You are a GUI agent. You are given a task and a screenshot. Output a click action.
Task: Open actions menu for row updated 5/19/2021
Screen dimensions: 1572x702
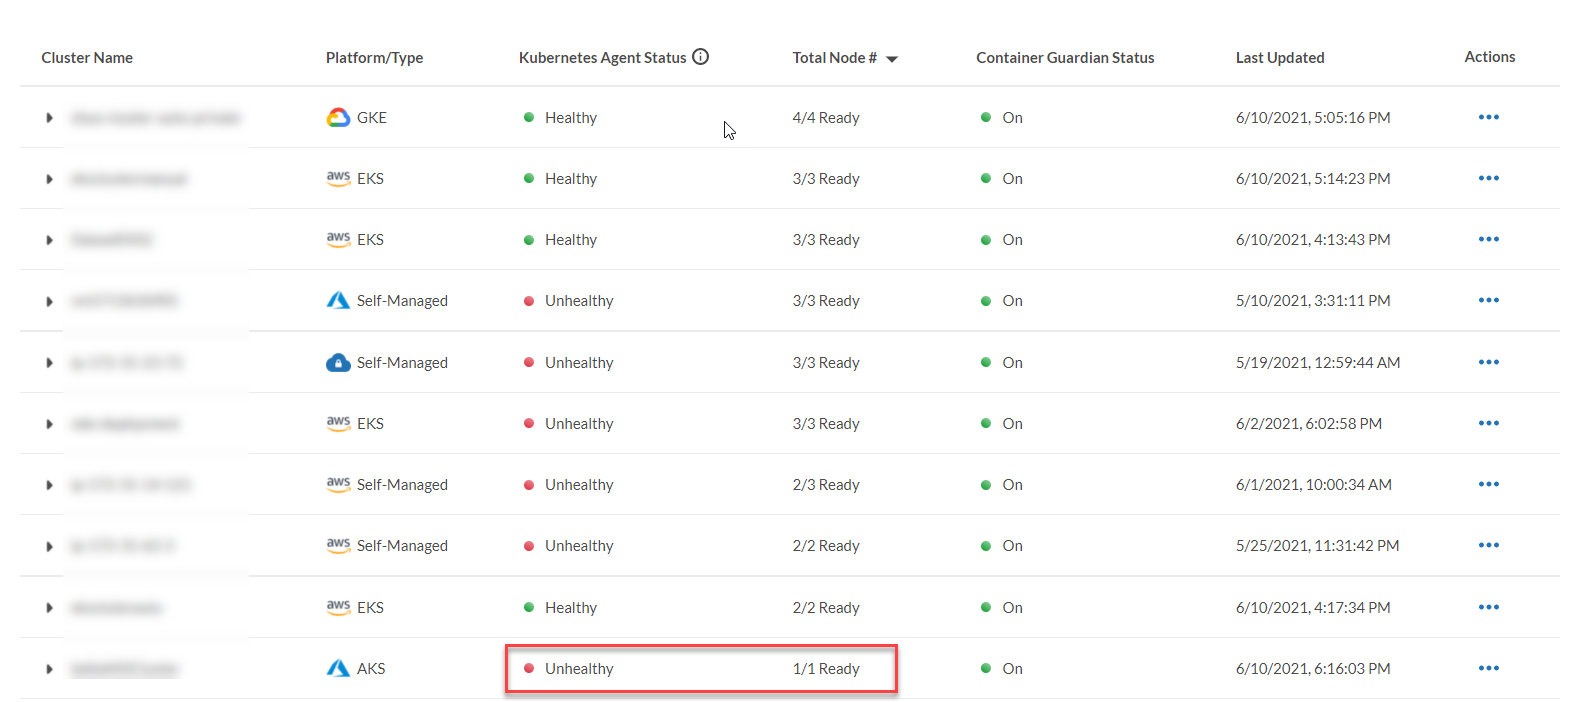(1488, 362)
